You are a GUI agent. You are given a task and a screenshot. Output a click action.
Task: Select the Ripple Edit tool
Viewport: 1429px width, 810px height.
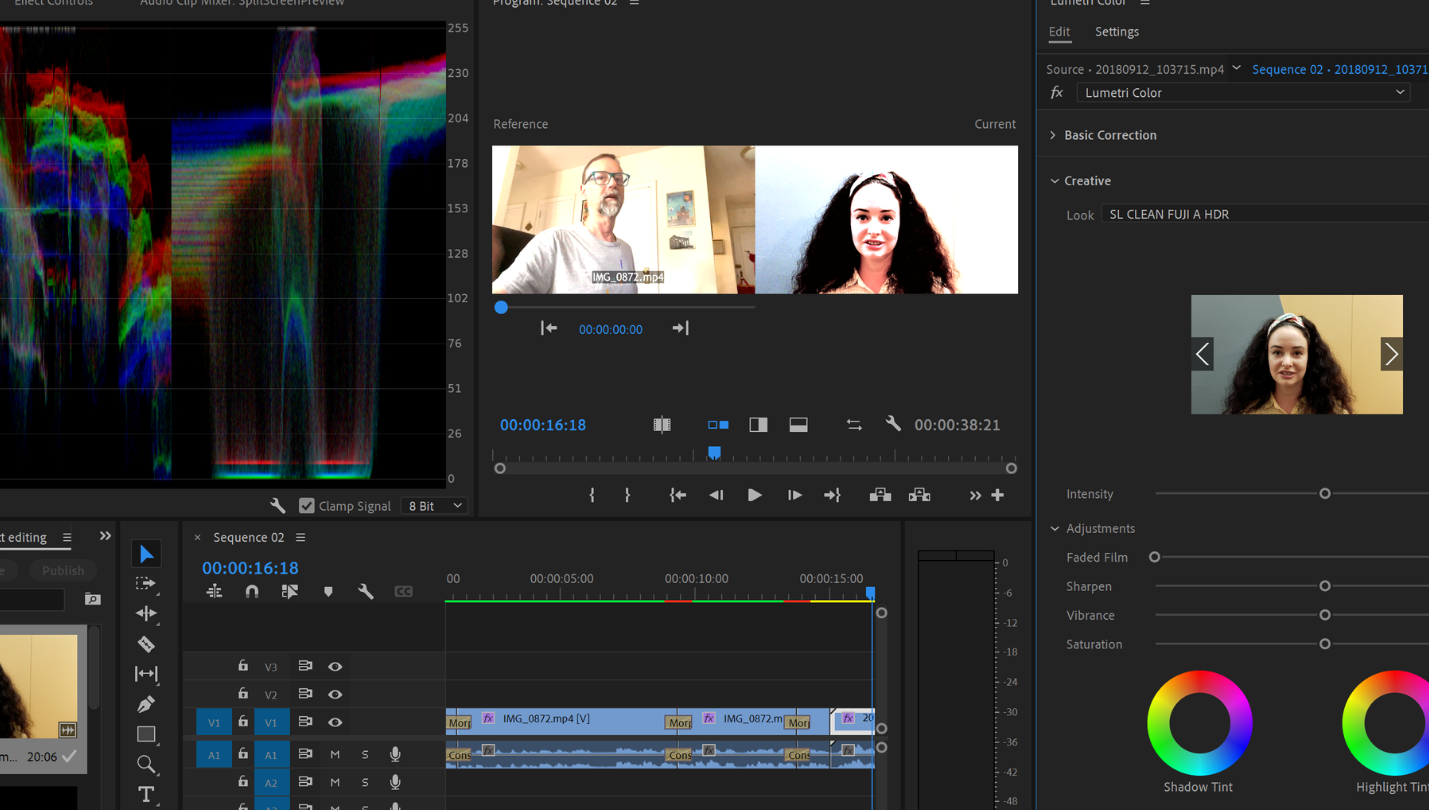tap(146, 614)
